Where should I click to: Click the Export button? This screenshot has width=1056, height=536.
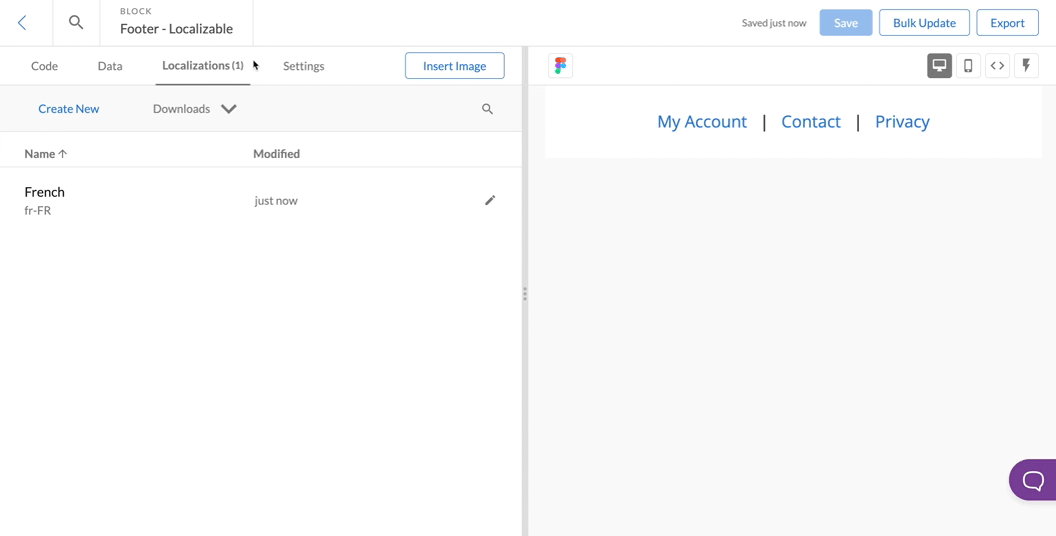(1008, 23)
